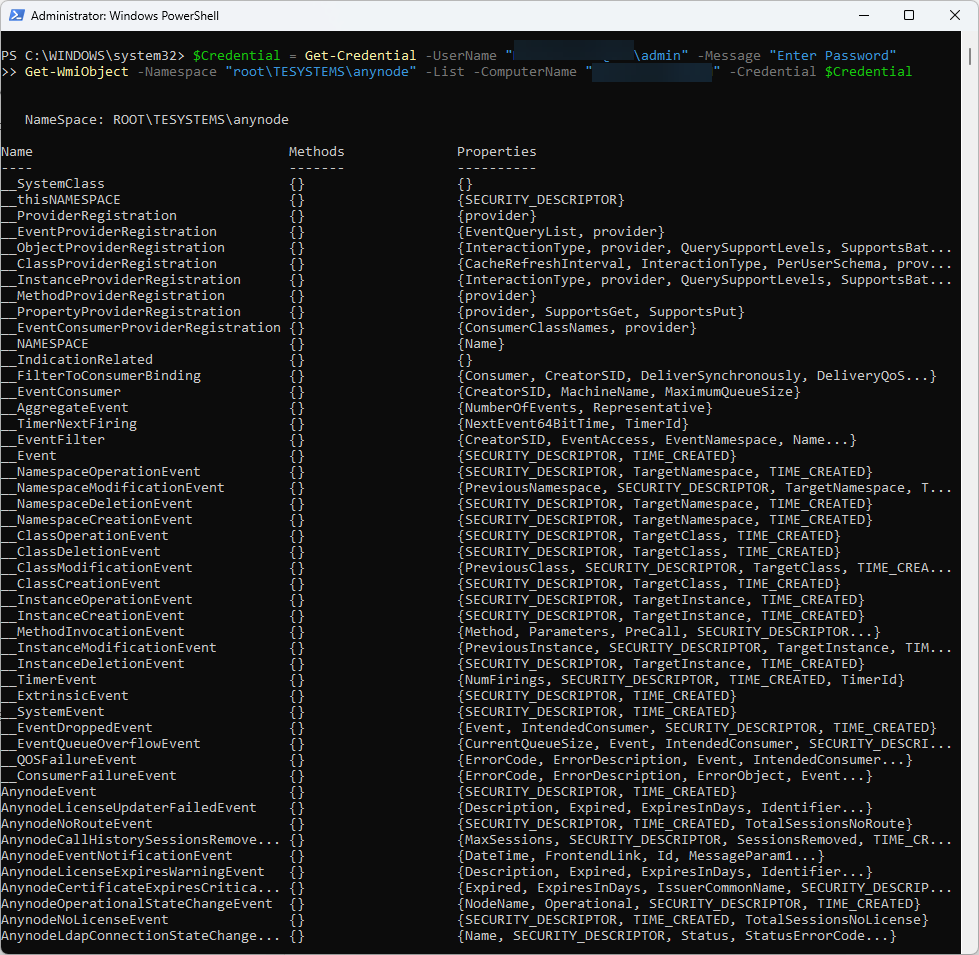Screen dimensions: 979x955
Task: Click the Methods column header
Action: (x=316, y=151)
